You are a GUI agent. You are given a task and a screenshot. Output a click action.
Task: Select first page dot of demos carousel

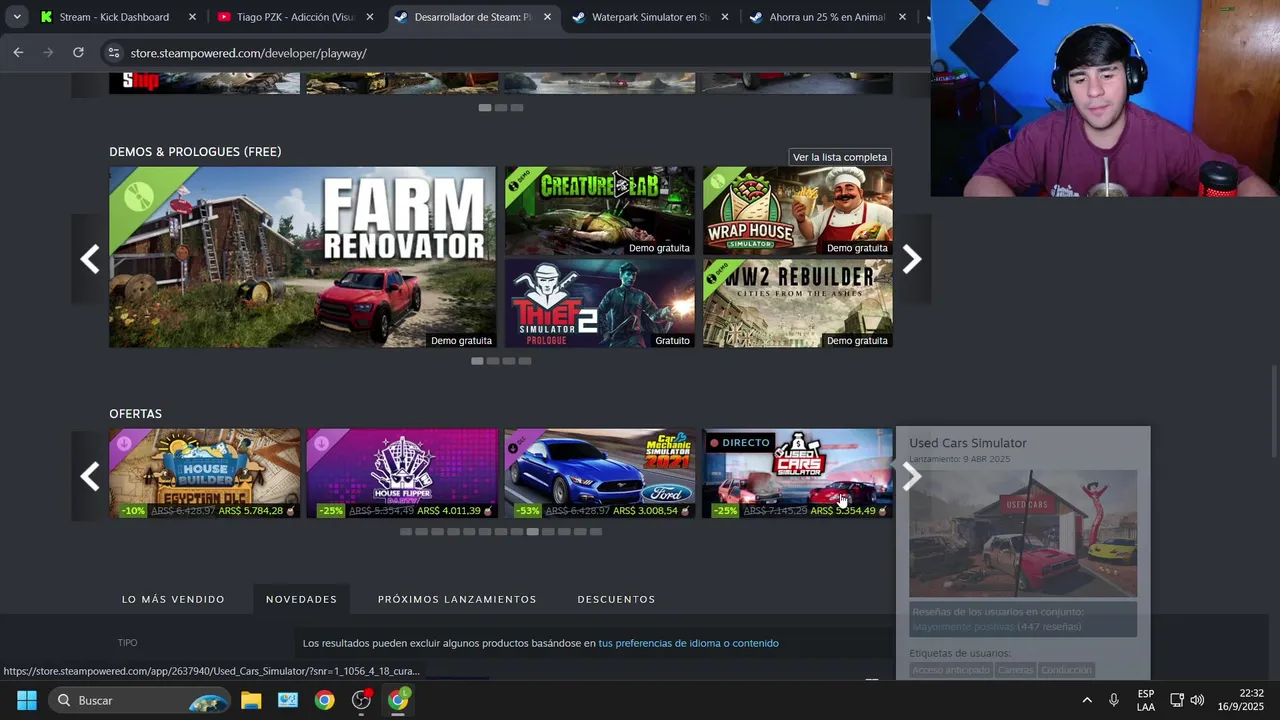click(477, 361)
